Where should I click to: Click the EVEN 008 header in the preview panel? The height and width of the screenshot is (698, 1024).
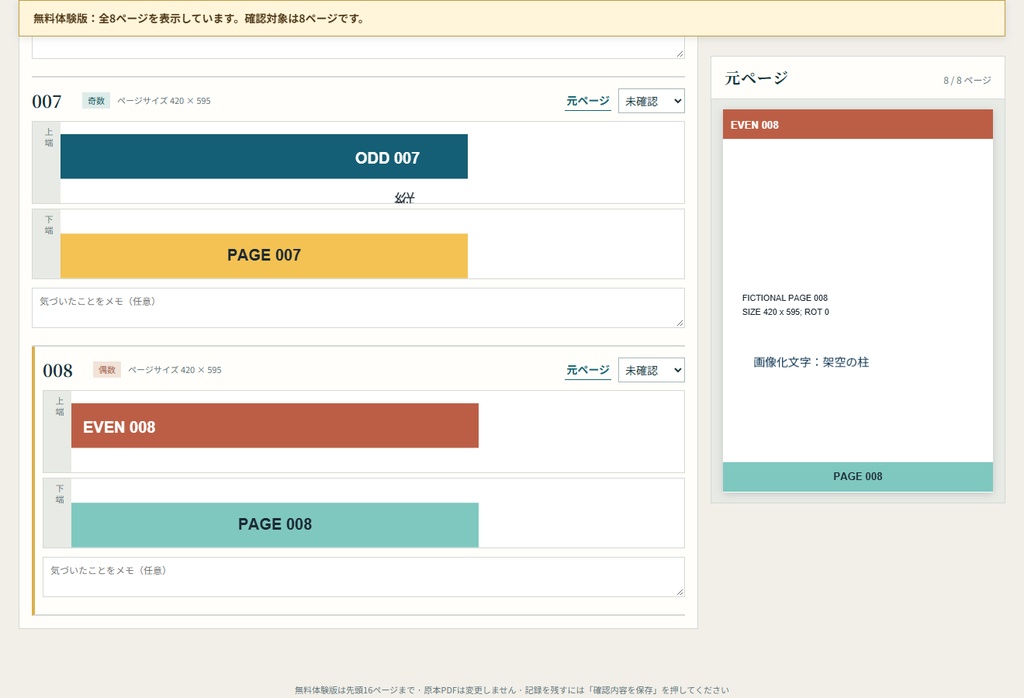[x=857, y=124]
